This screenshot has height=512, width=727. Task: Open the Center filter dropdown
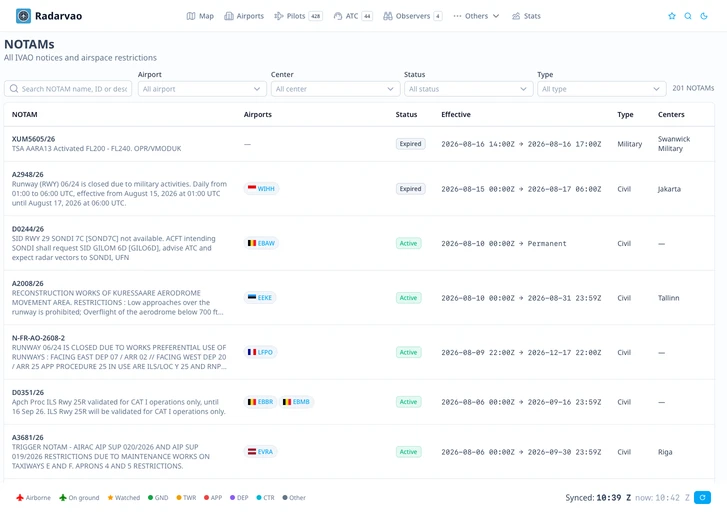point(335,89)
